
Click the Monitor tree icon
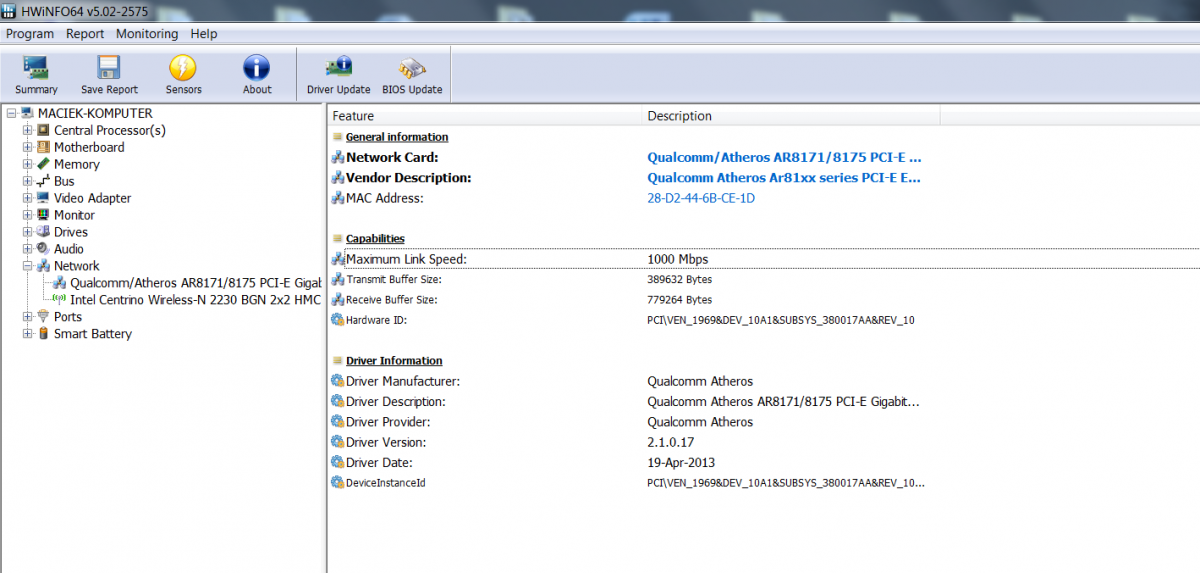pos(44,215)
